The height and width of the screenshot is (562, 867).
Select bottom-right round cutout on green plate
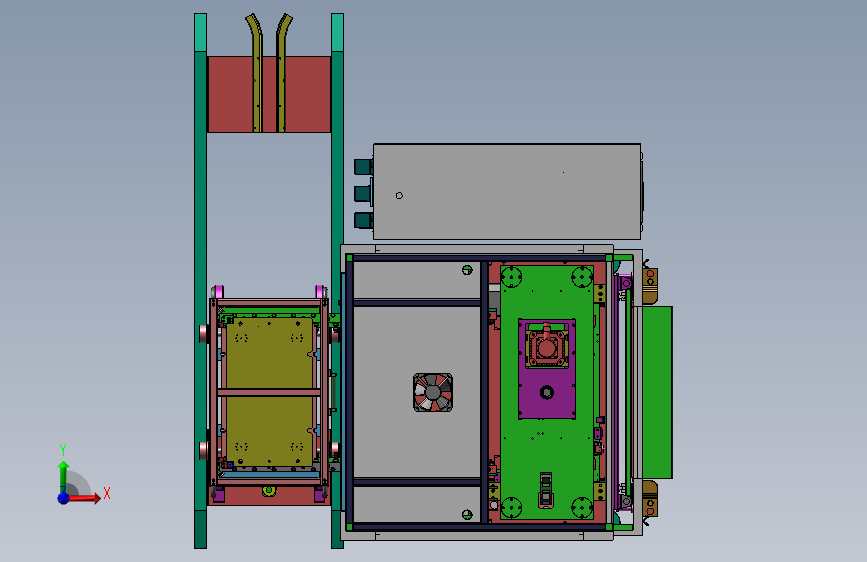(x=582, y=507)
